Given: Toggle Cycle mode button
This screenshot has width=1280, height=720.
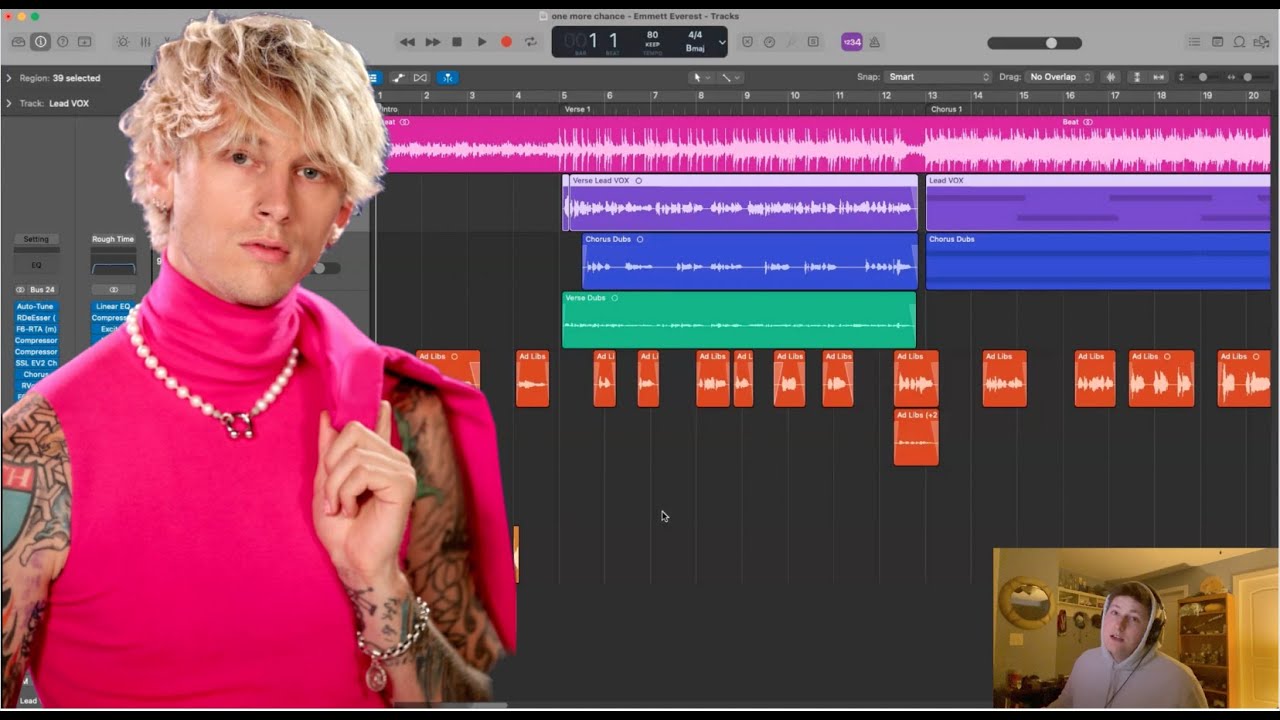Looking at the screenshot, I should tap(530, 42).
